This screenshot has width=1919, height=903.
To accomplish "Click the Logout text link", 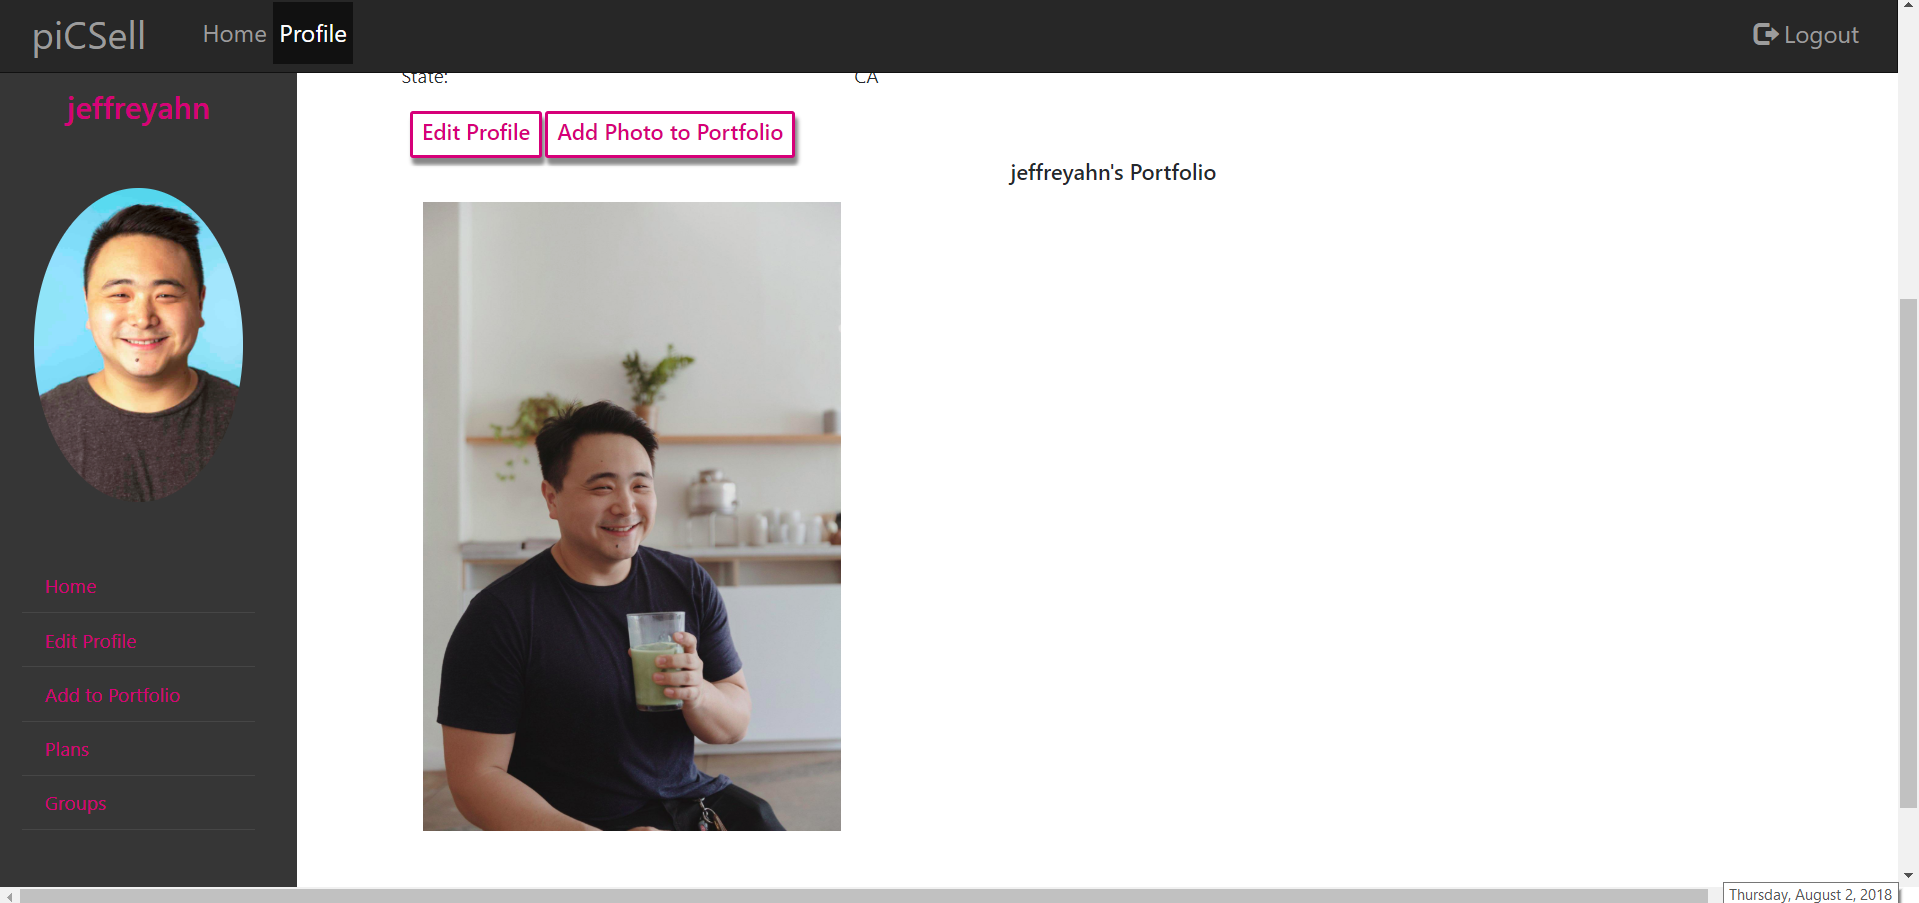I will [1821, 35].
